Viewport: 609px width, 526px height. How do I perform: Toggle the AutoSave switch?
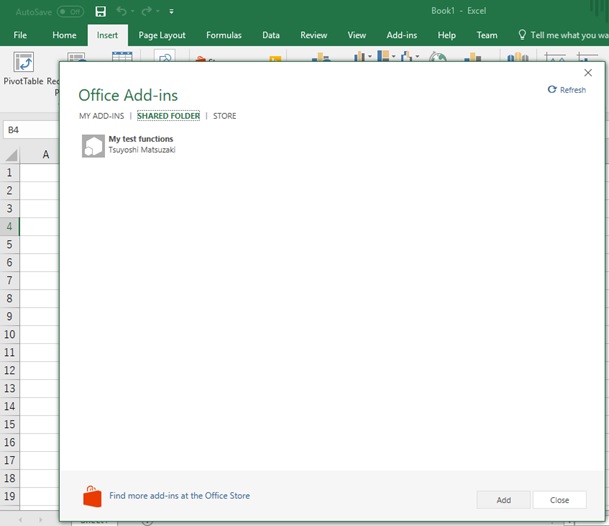pyautogui.click(x=70, y=12)
